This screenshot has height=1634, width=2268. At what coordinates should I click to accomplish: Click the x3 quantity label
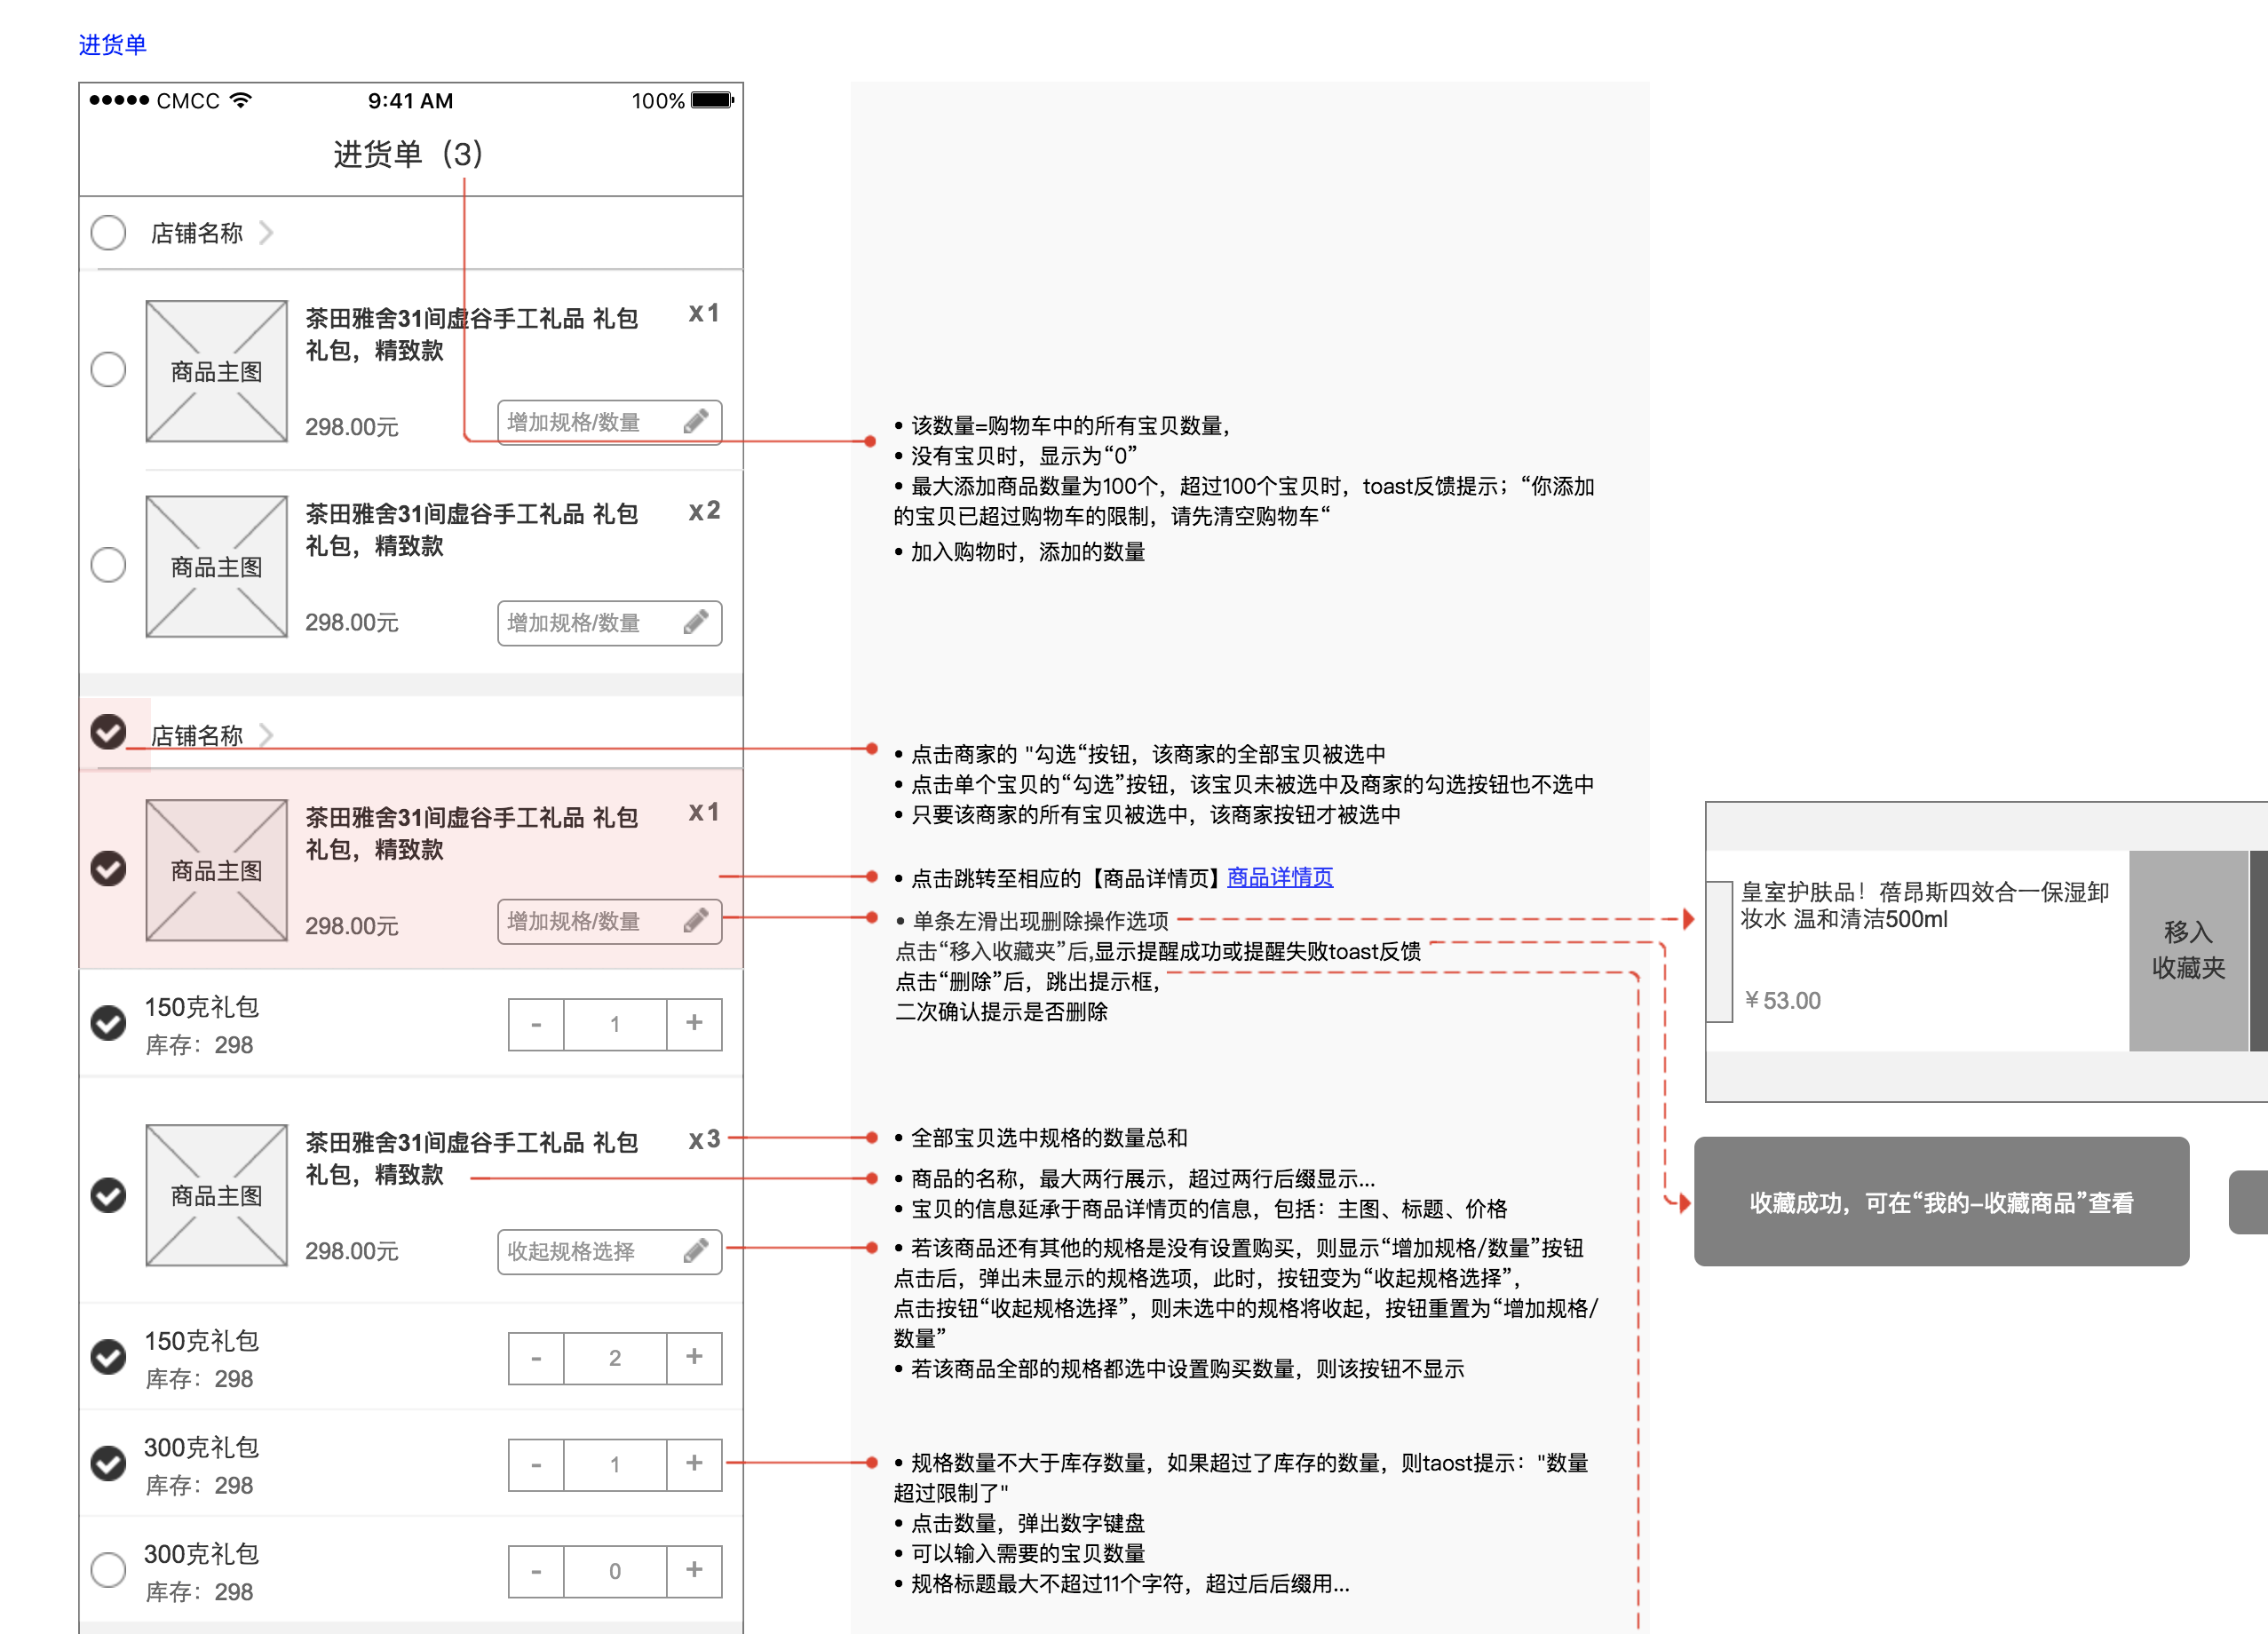click(x=704, y=1139)
